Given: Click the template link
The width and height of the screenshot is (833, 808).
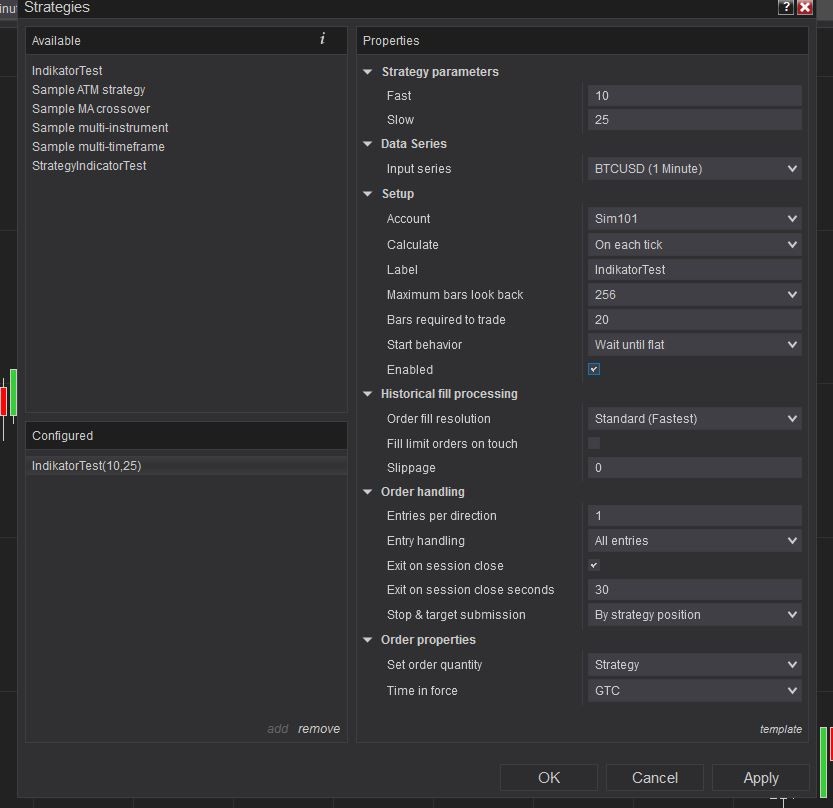Looking at the screenshot, I should click(x=780, y=729).
